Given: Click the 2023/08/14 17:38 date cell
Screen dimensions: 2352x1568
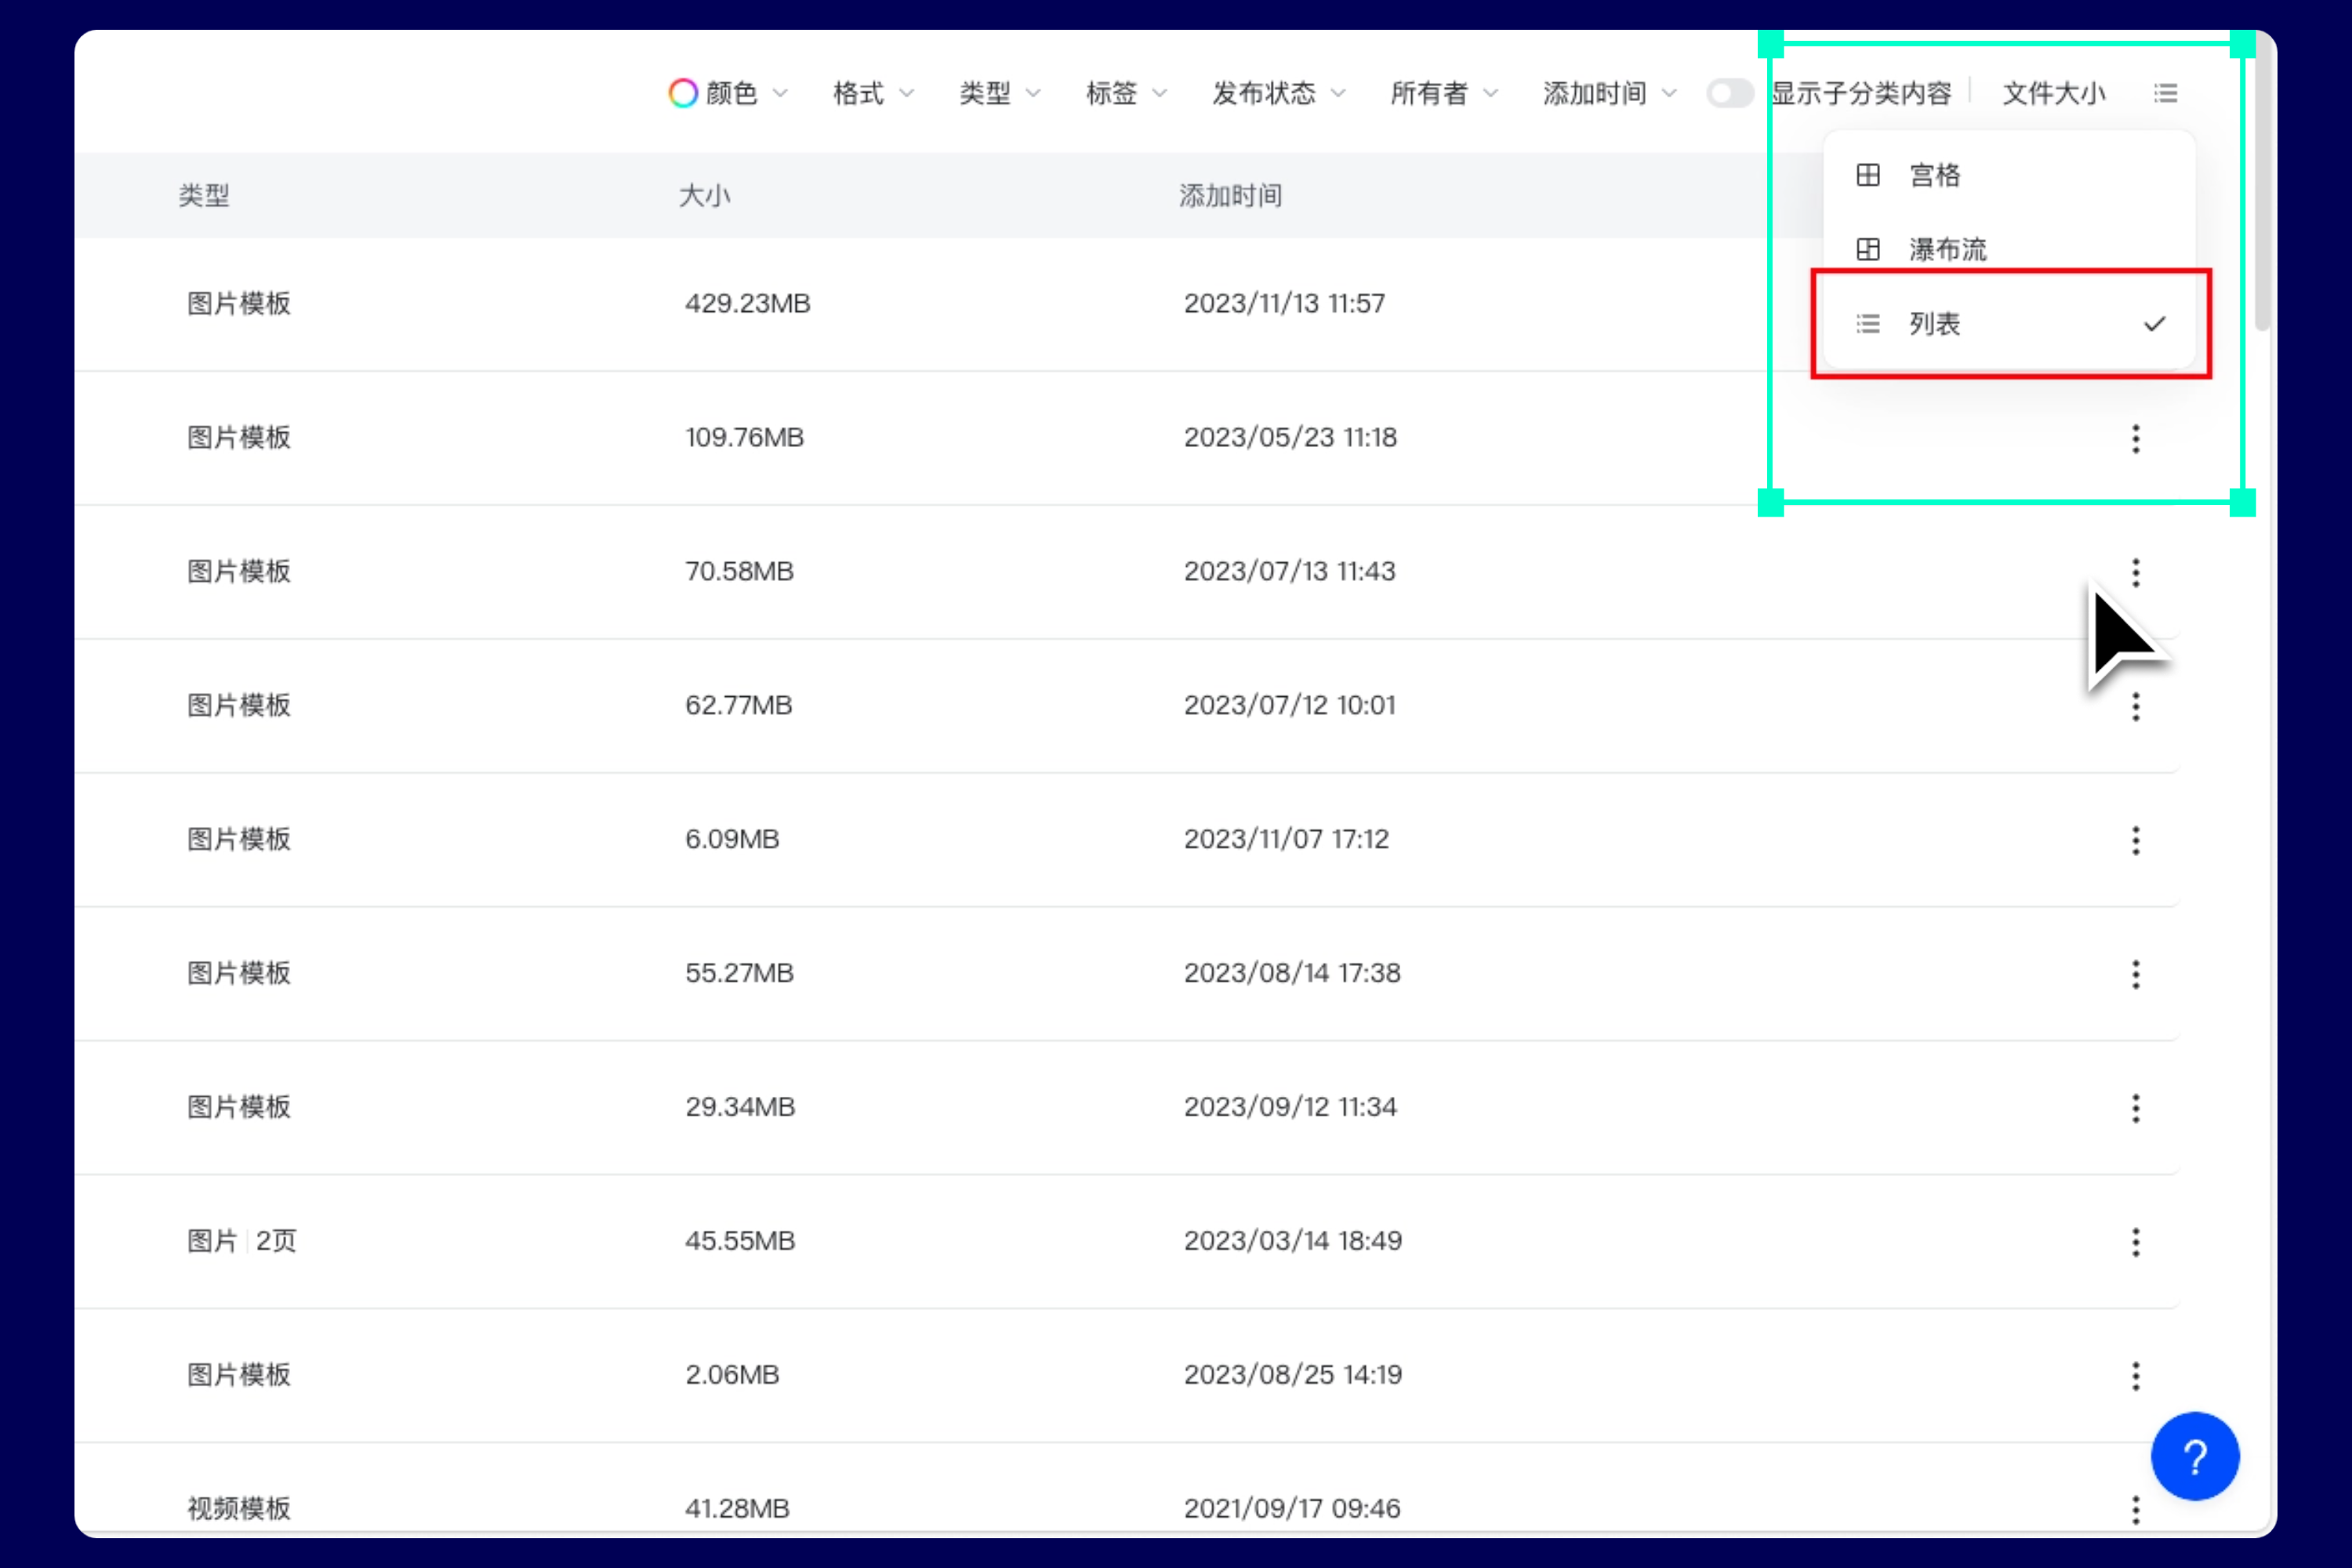Looking at the screenshot, I should [1292, 973].
